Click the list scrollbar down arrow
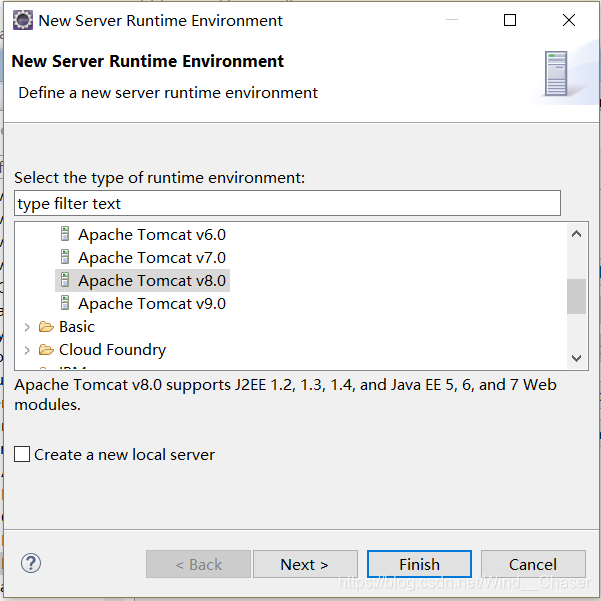Viewport: 601px width, 601px height. coord(576,358)
